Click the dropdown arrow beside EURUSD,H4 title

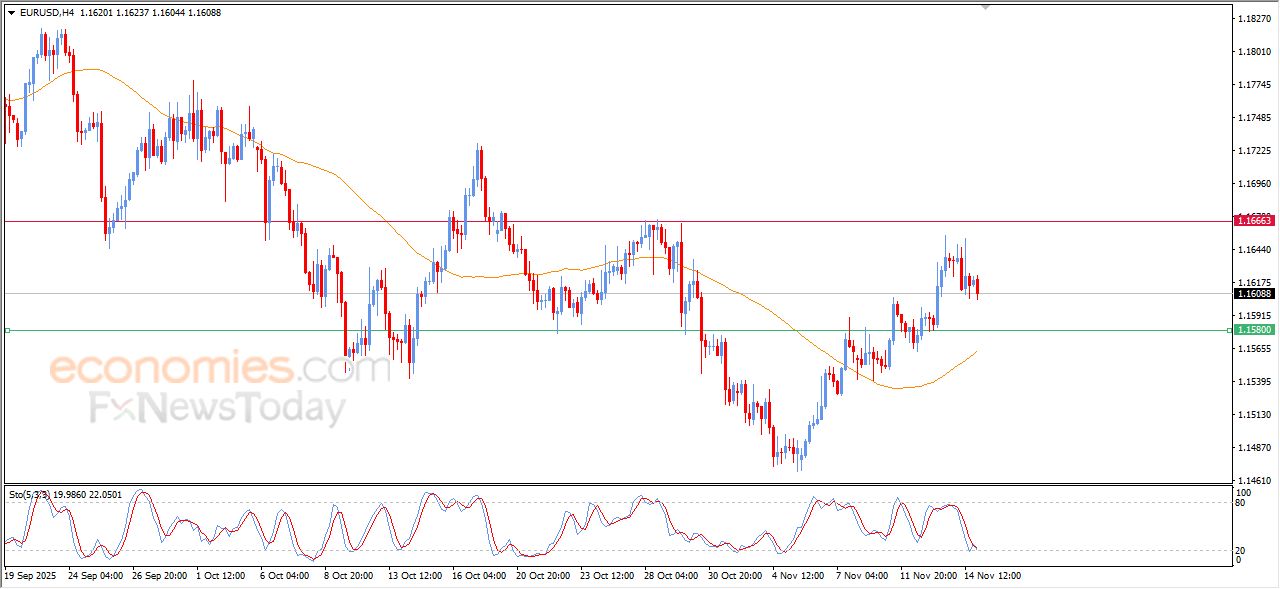[x=11, y=13]
